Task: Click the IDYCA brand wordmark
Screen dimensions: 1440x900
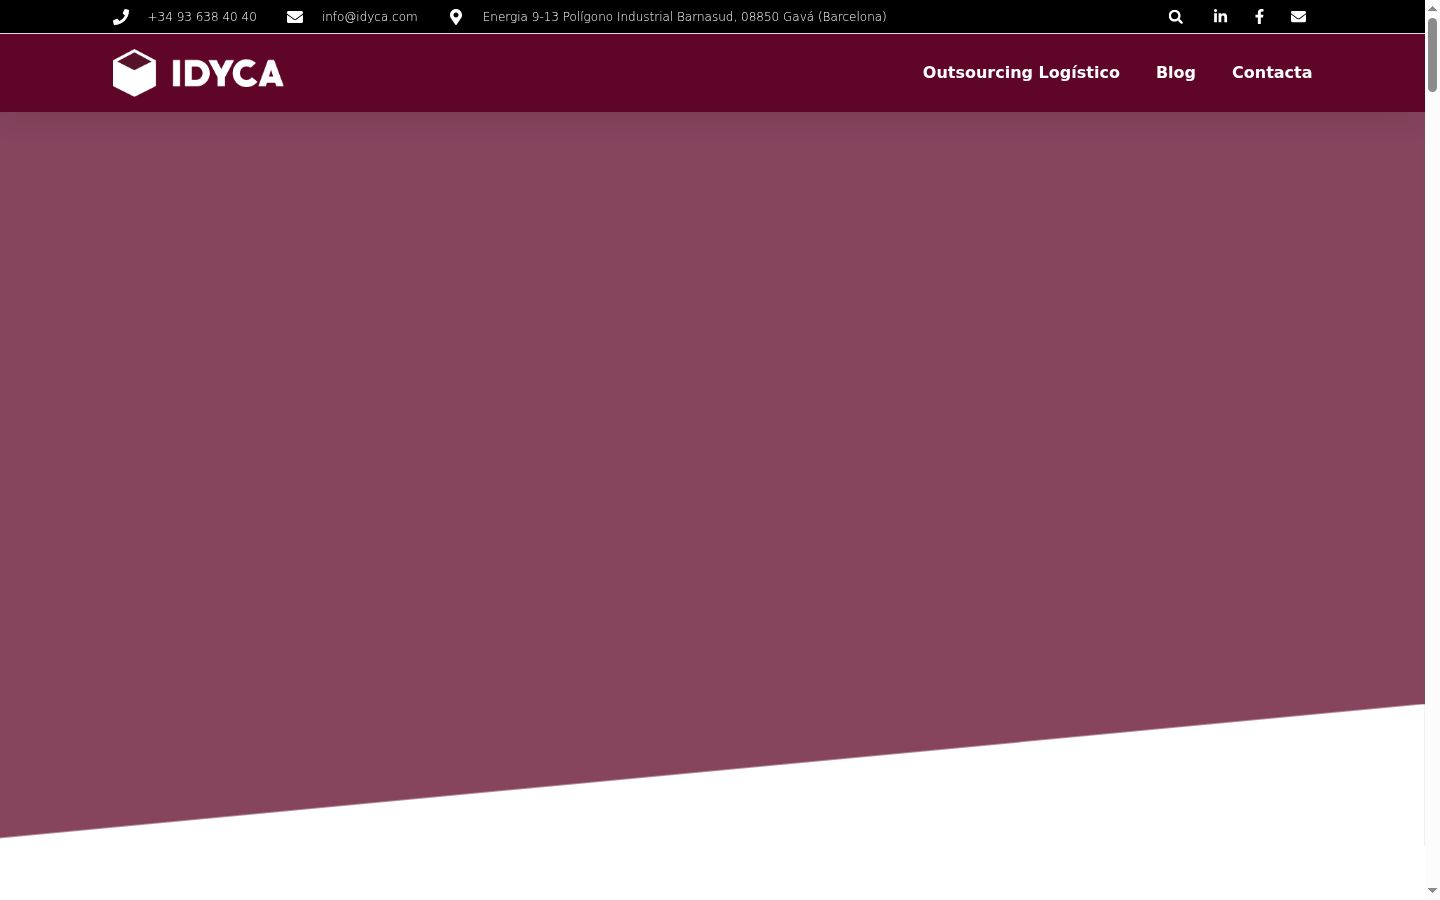Action: (x=228, y=73)
